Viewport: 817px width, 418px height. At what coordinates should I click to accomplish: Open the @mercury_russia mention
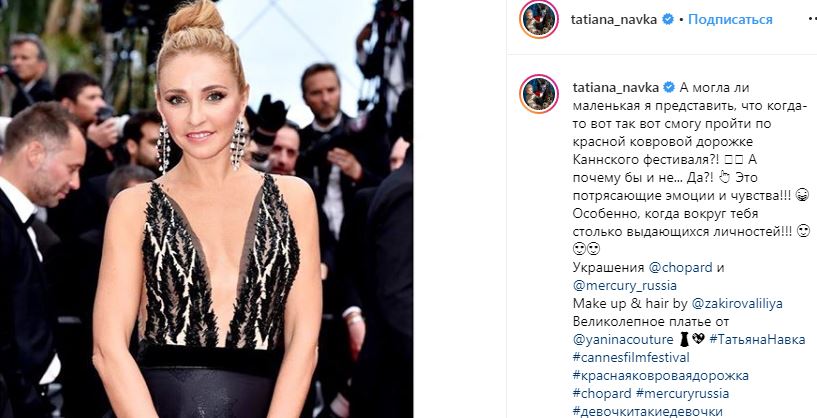click(x=625, y=286)
